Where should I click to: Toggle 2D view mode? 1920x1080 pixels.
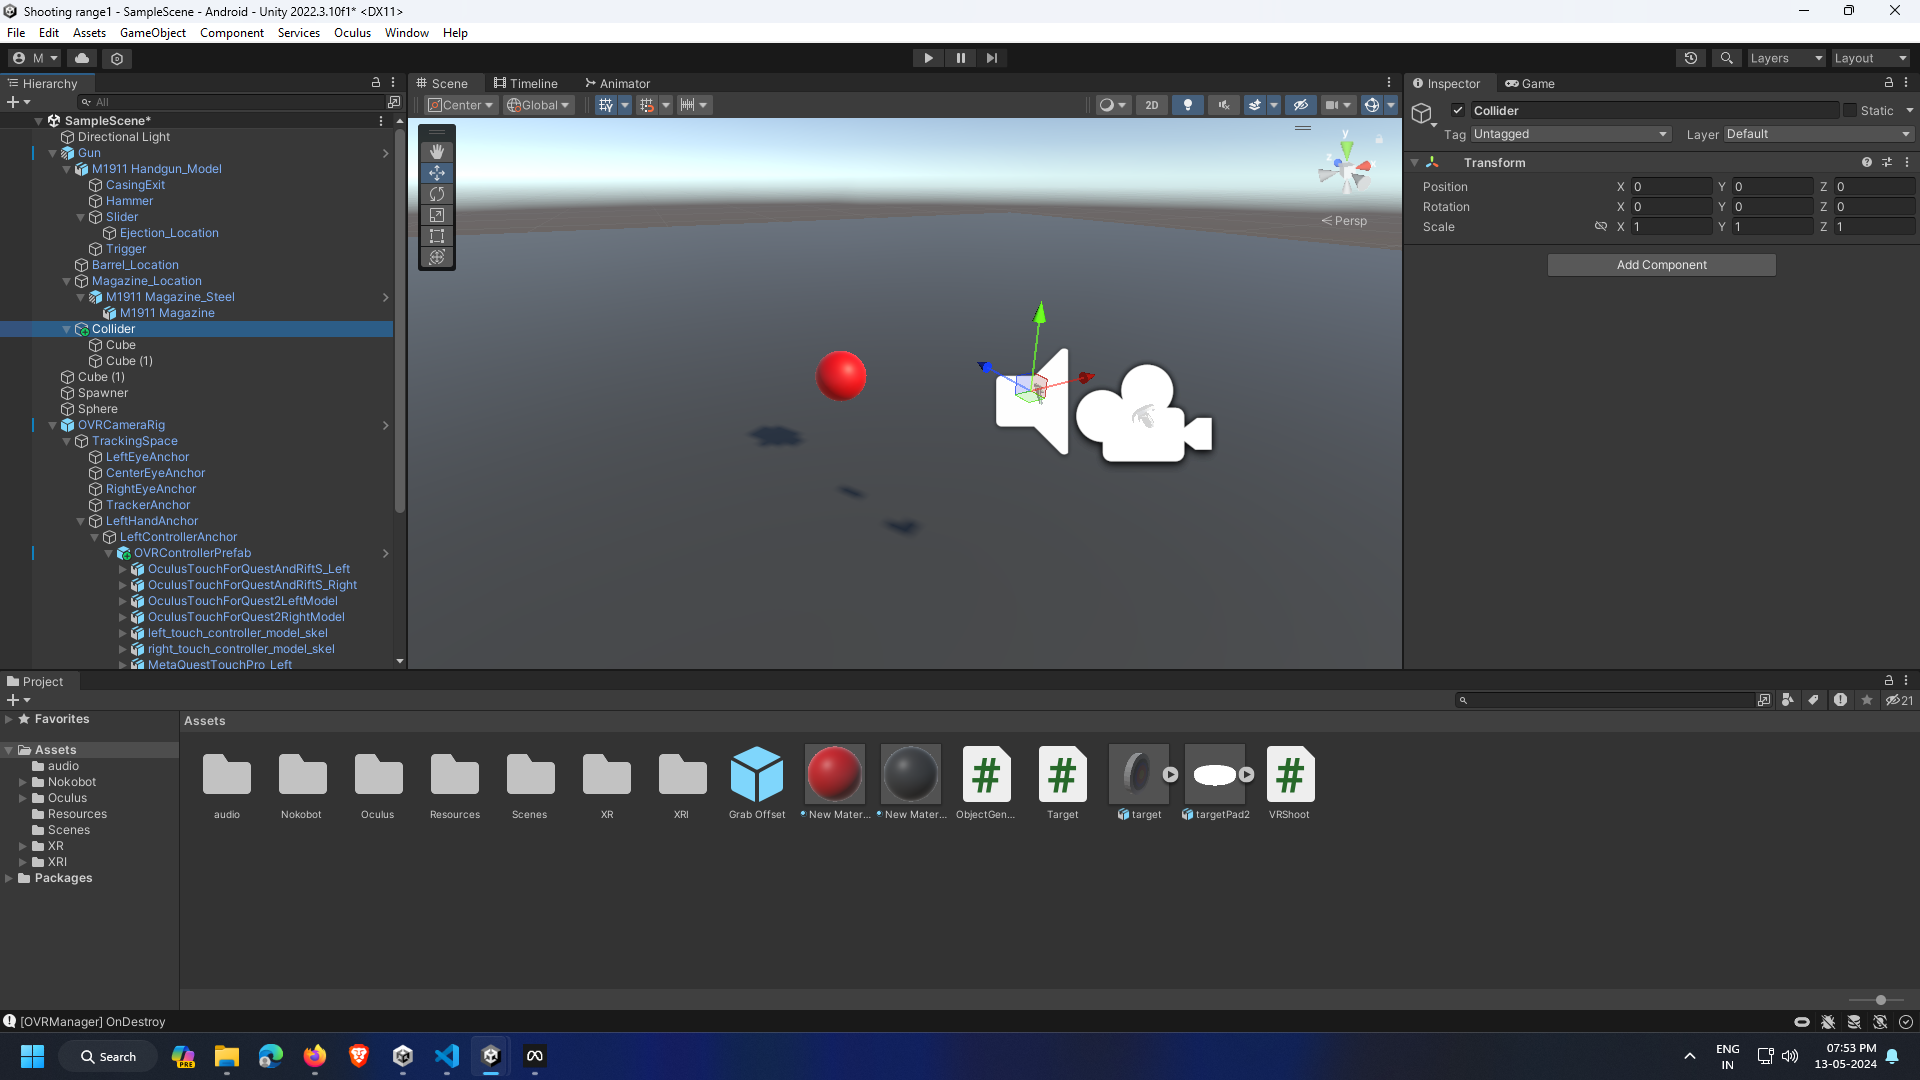click(1151, 105)
